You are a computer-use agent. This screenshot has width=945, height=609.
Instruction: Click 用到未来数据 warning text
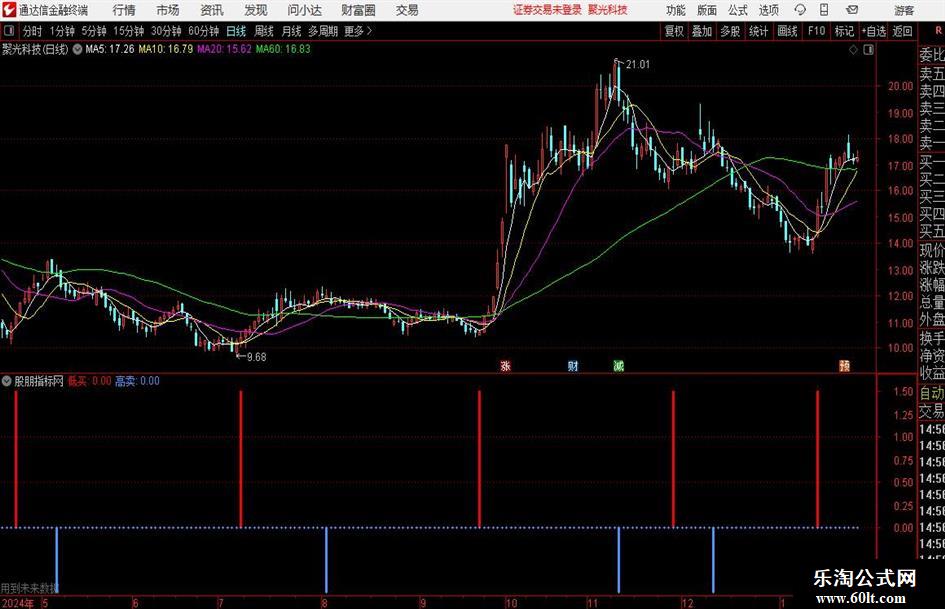pyautogui.click(x=30, y=588)
